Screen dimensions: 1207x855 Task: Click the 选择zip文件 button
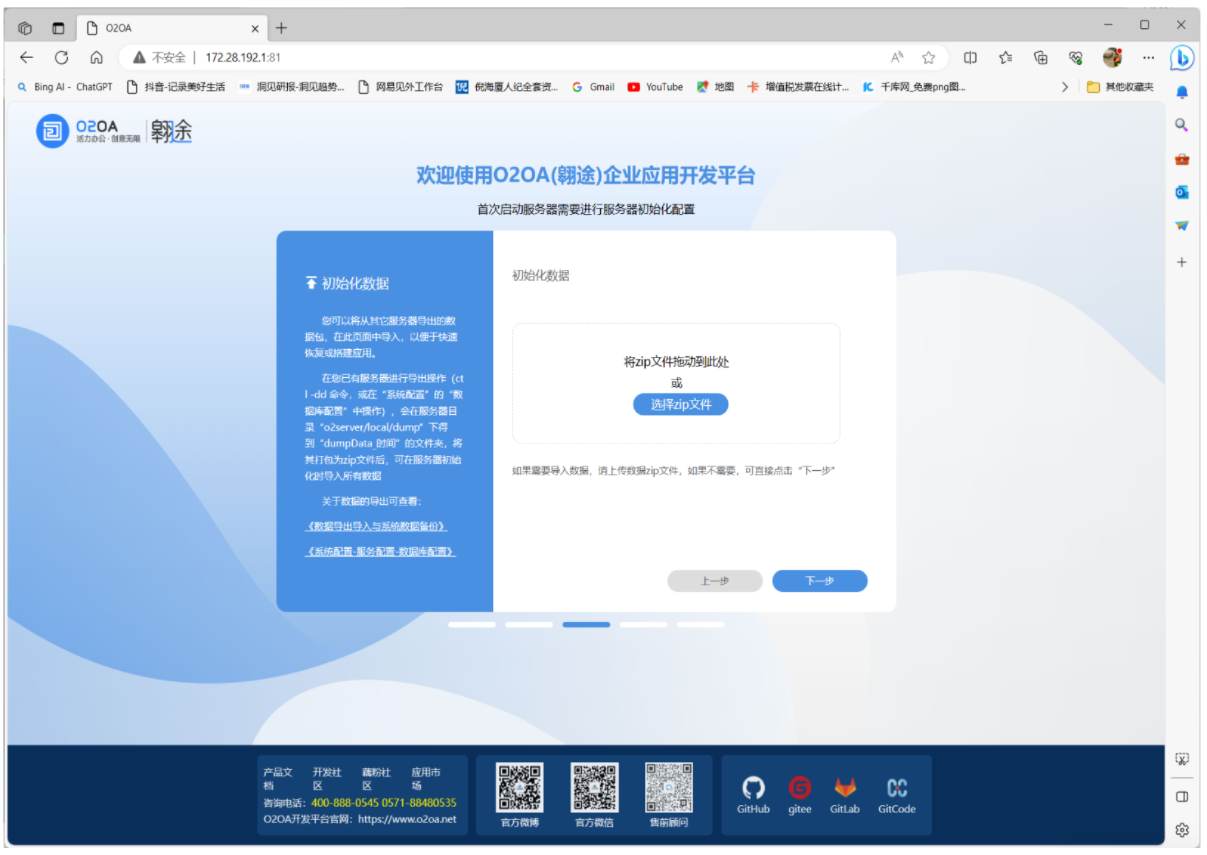click(681, 404)
